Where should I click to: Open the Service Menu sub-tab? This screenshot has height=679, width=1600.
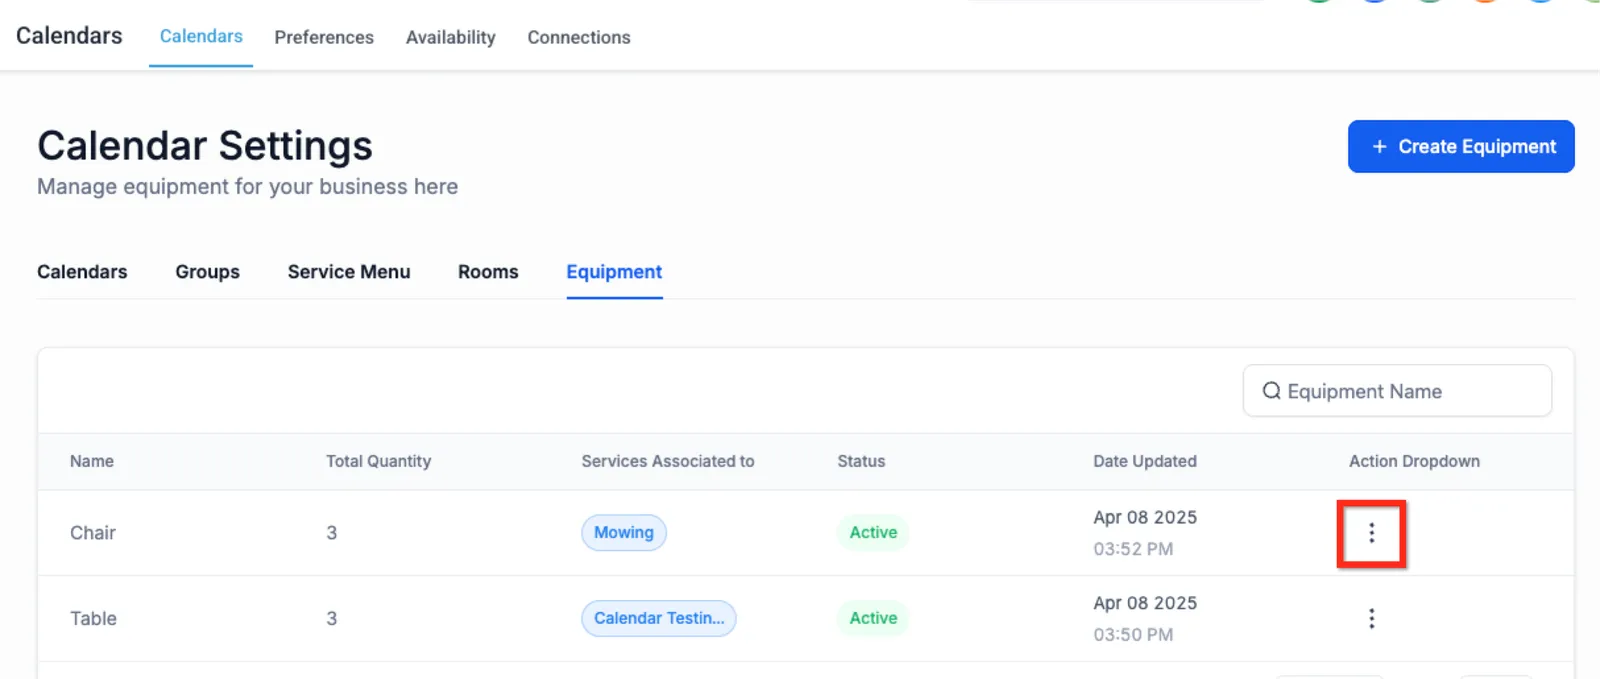(x=349, y=272)
